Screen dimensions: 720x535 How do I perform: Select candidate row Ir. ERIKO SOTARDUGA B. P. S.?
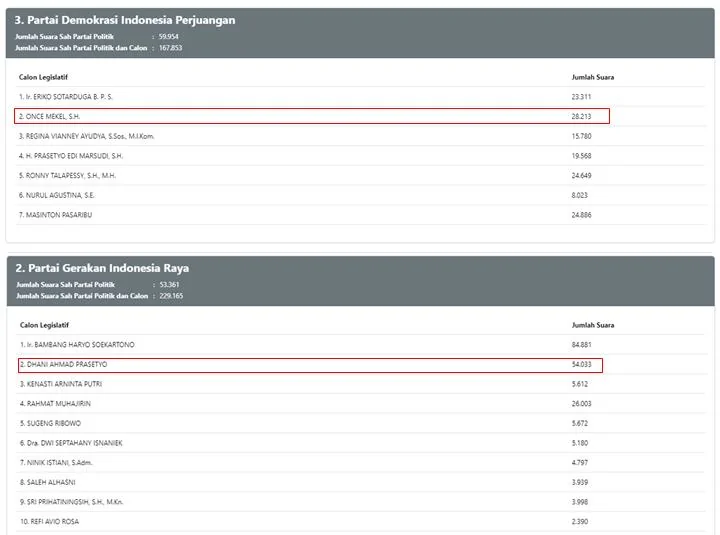(x=360, y=97)
